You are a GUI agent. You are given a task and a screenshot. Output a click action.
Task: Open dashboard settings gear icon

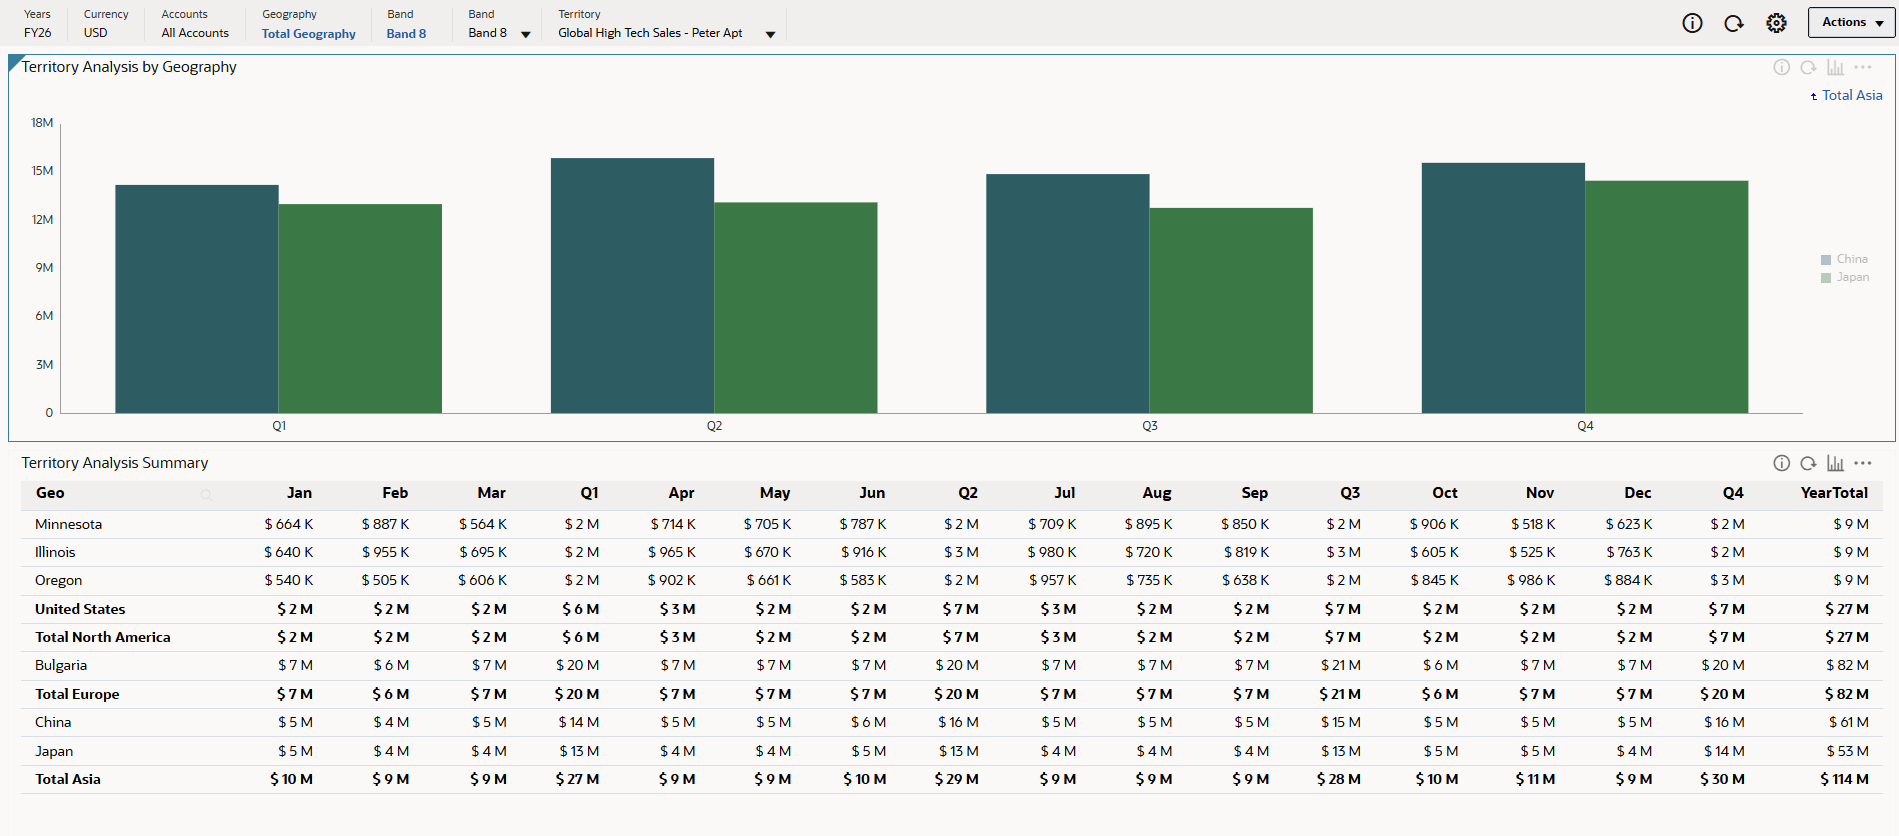(1776, 23)
